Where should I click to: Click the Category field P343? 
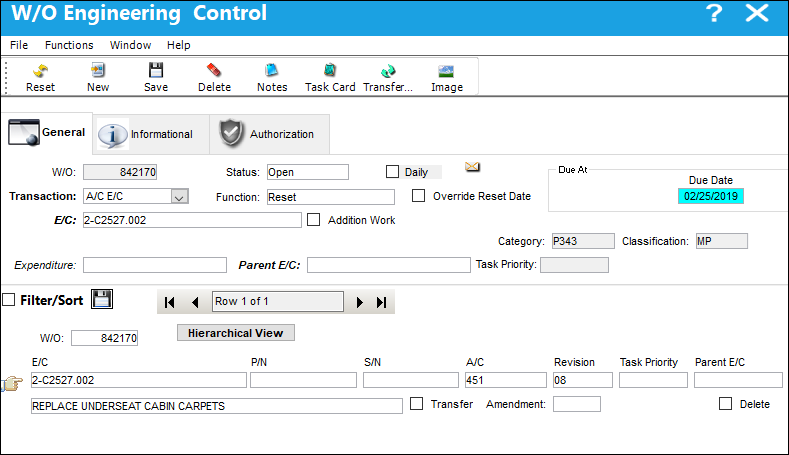pyautogui.click(x=583, y=241)
